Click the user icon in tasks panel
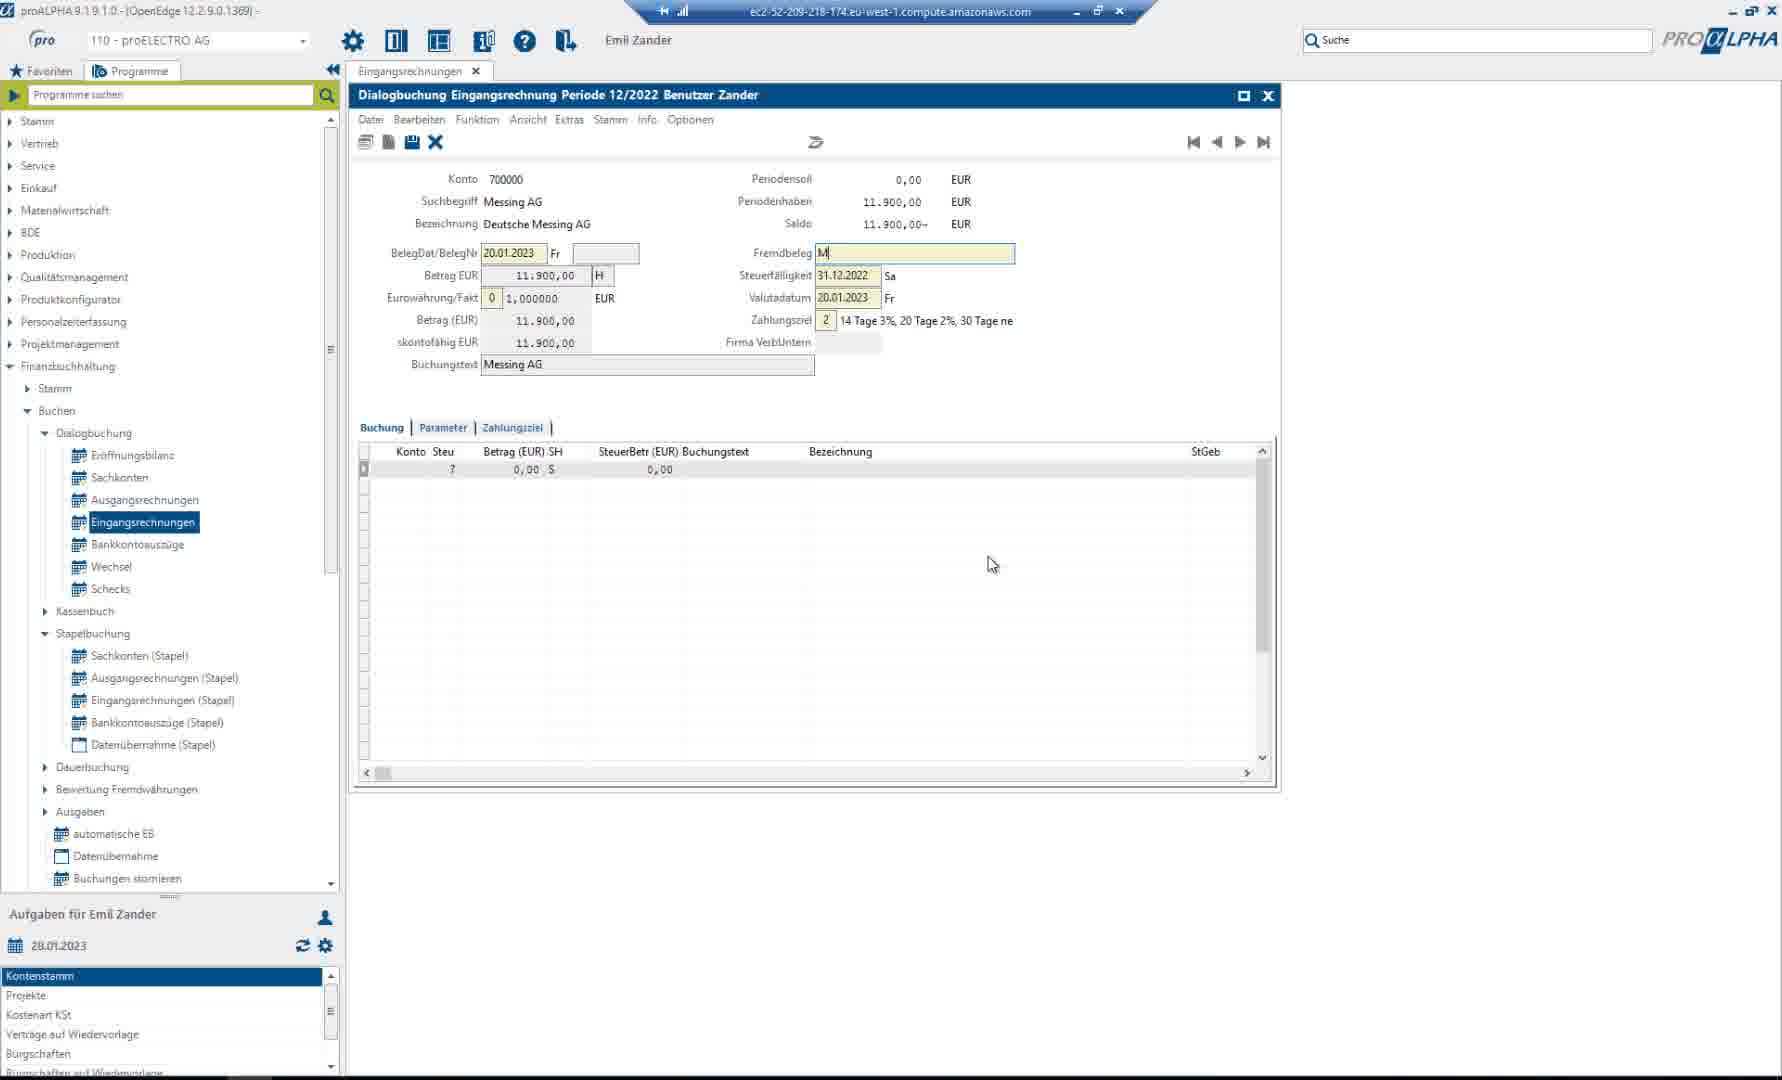This screenshot has height=1080, width=1782. (325, 917)
